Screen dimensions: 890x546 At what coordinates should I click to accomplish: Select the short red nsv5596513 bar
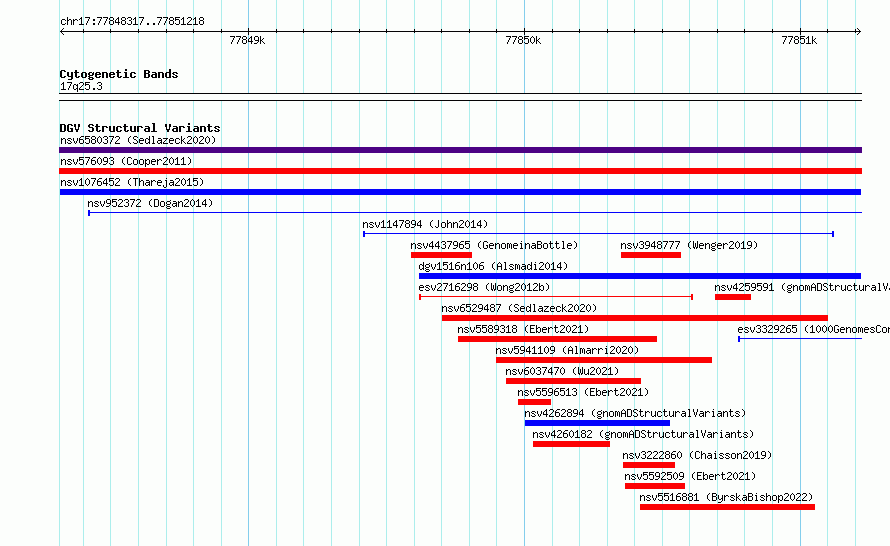[x=534, y=402]
